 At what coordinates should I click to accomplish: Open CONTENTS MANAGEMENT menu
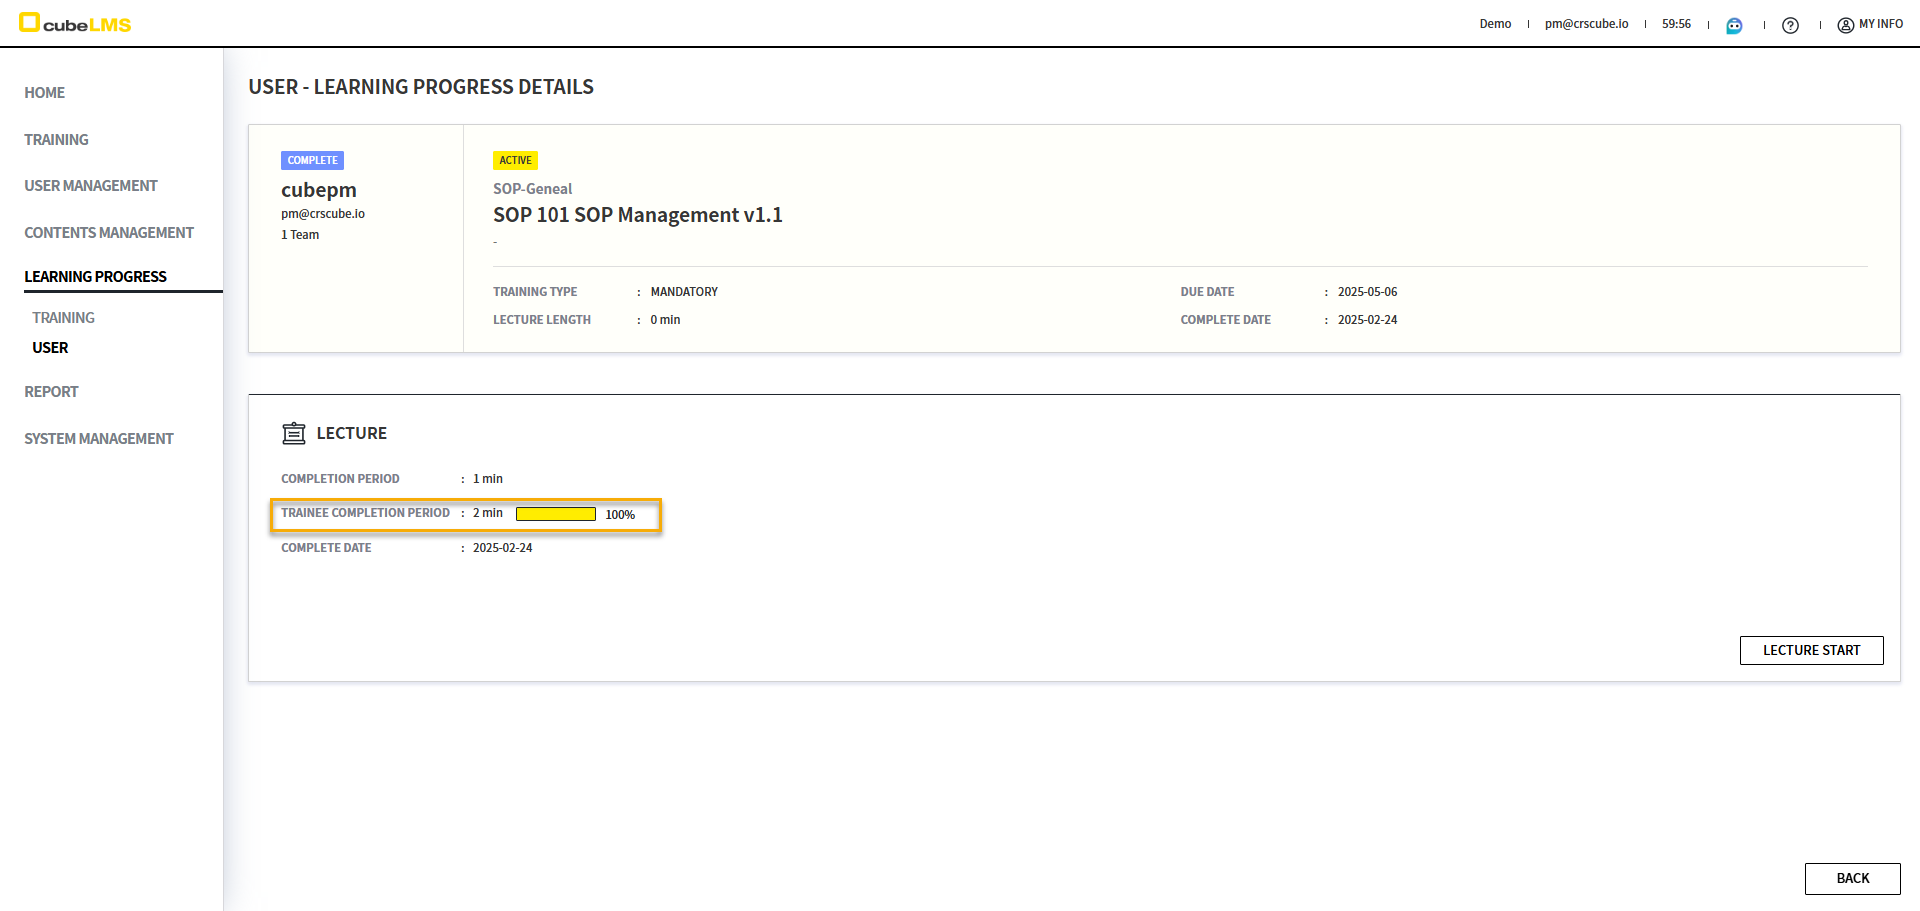[108, 233]
